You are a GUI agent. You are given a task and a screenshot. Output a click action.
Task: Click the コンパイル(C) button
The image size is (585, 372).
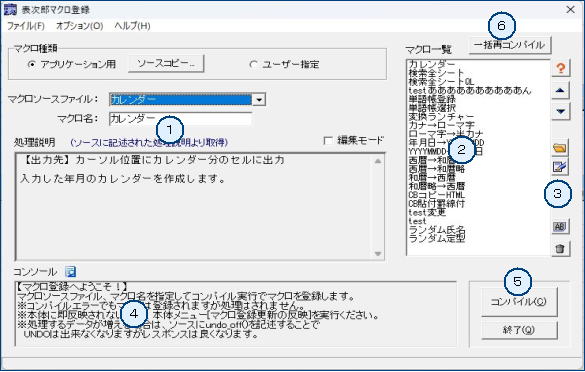point(519,301)
